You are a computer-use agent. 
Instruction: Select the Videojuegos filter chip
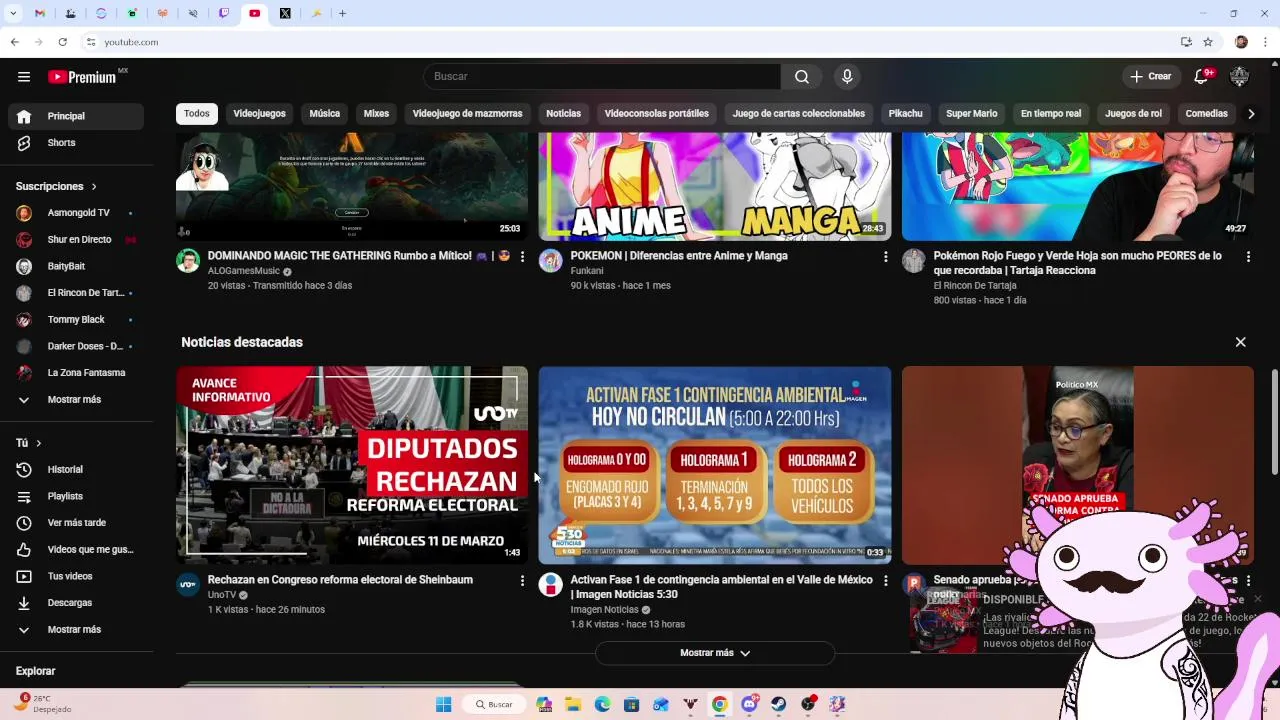260,114
